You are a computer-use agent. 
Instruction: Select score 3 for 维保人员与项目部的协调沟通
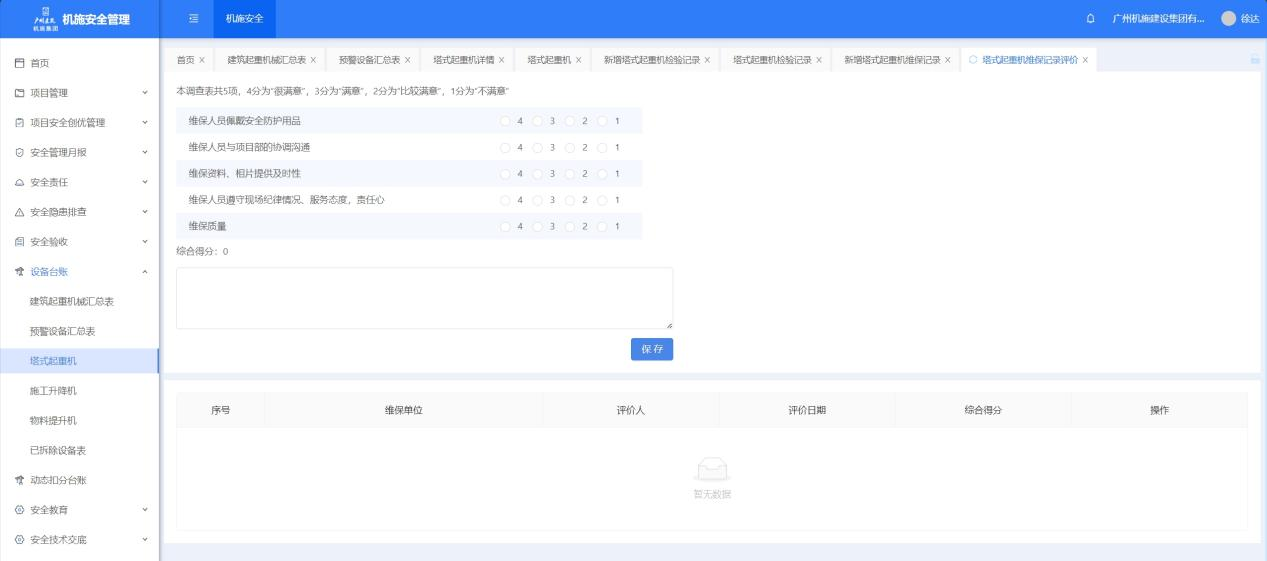pos(537,148)
